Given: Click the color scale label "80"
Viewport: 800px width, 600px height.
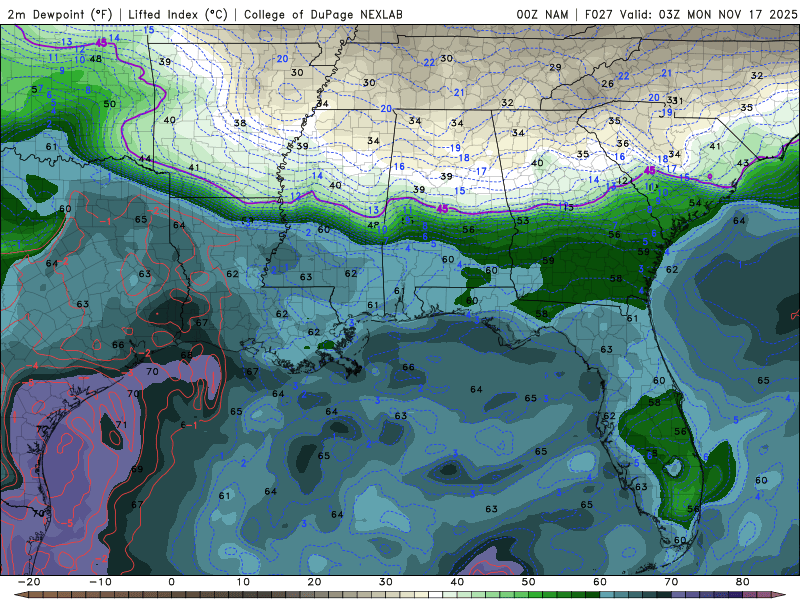Looking at the screenshot, I should 742,582.
